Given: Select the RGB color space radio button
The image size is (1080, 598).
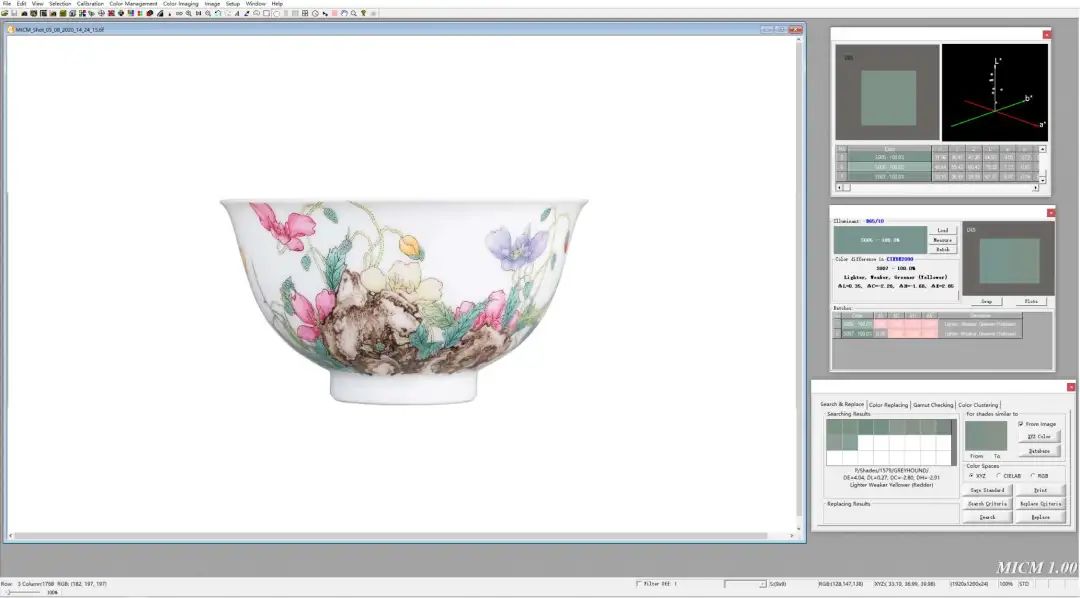Looking at the screenshot, I should click(1032, 475).
